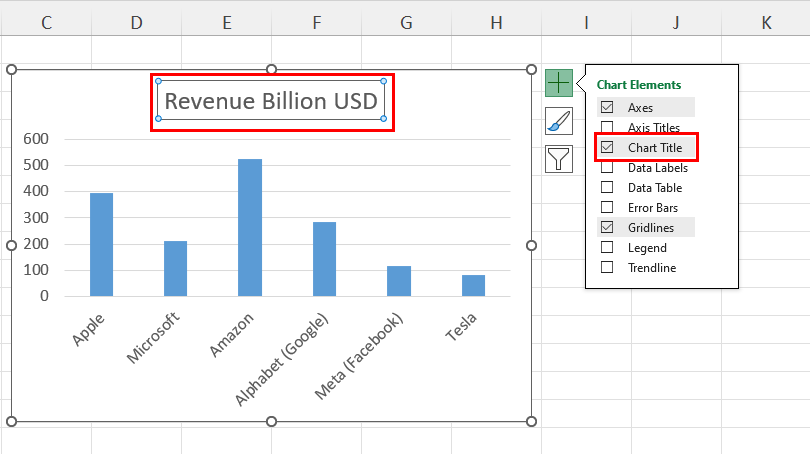Click the Chart Elements panel heading
The height and width of the screenshot is (454, 810).
639,85
